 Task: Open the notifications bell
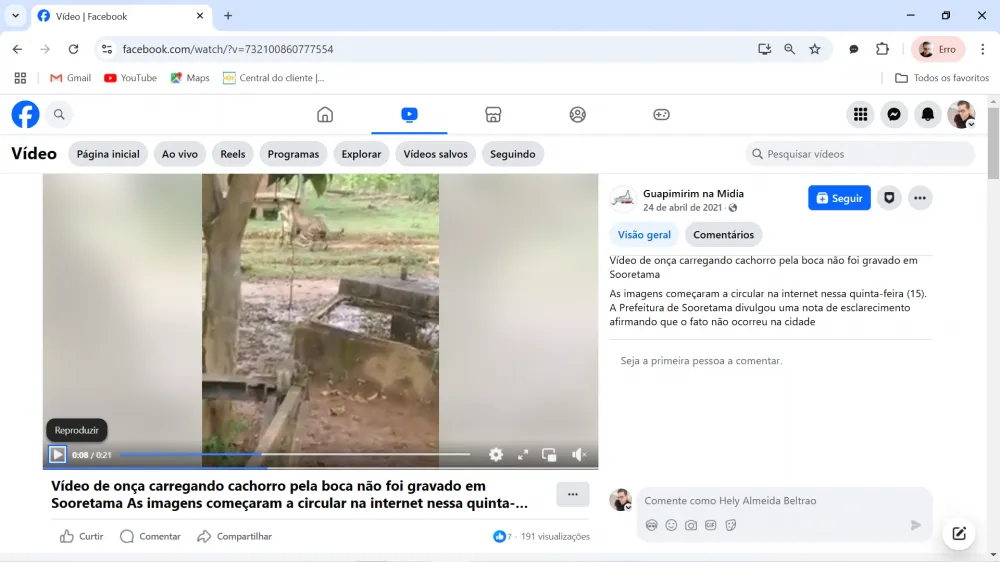click(x=928, y=115)
